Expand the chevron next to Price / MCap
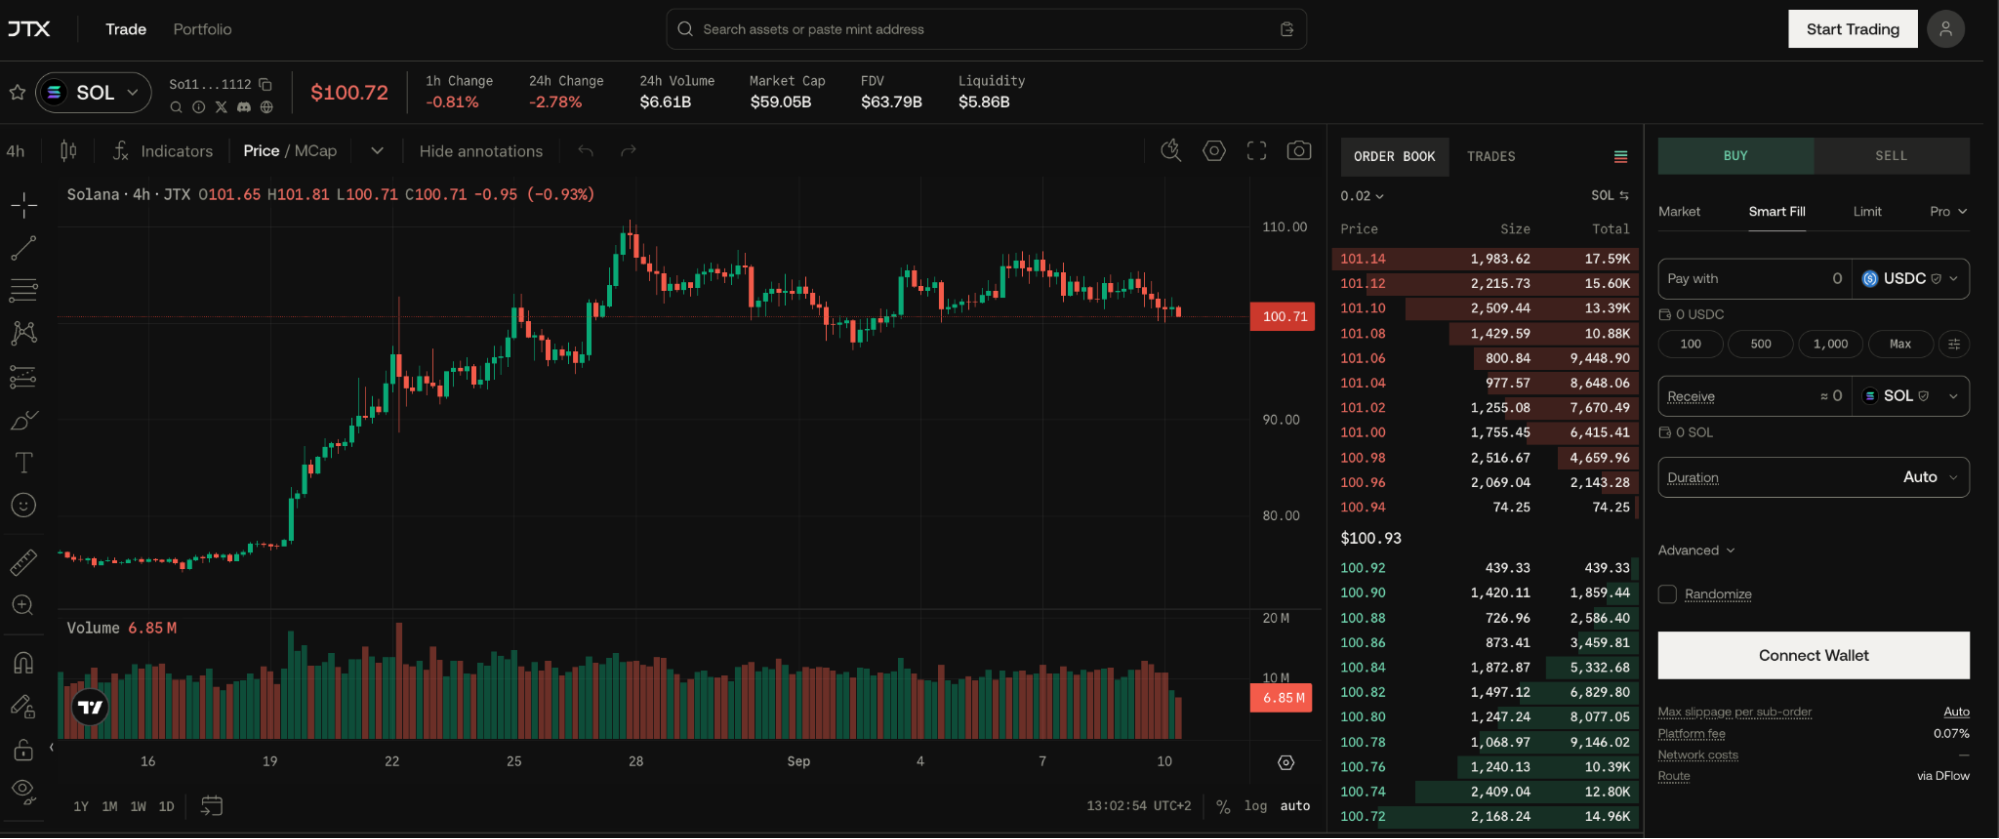 point(377,151)
